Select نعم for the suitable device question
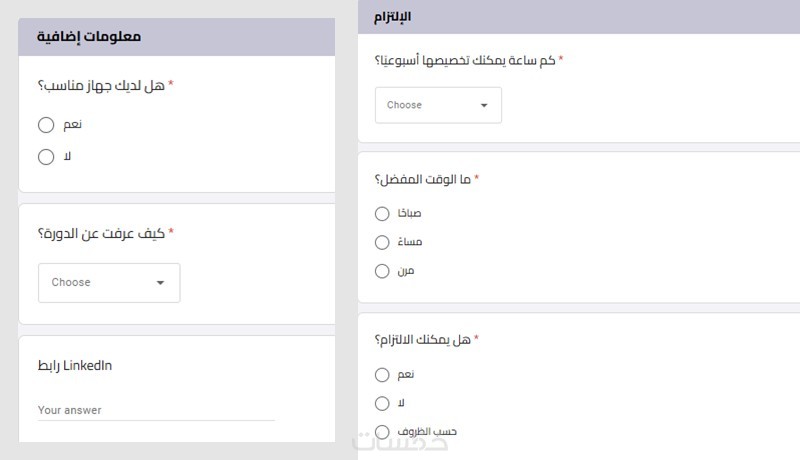 45,125
